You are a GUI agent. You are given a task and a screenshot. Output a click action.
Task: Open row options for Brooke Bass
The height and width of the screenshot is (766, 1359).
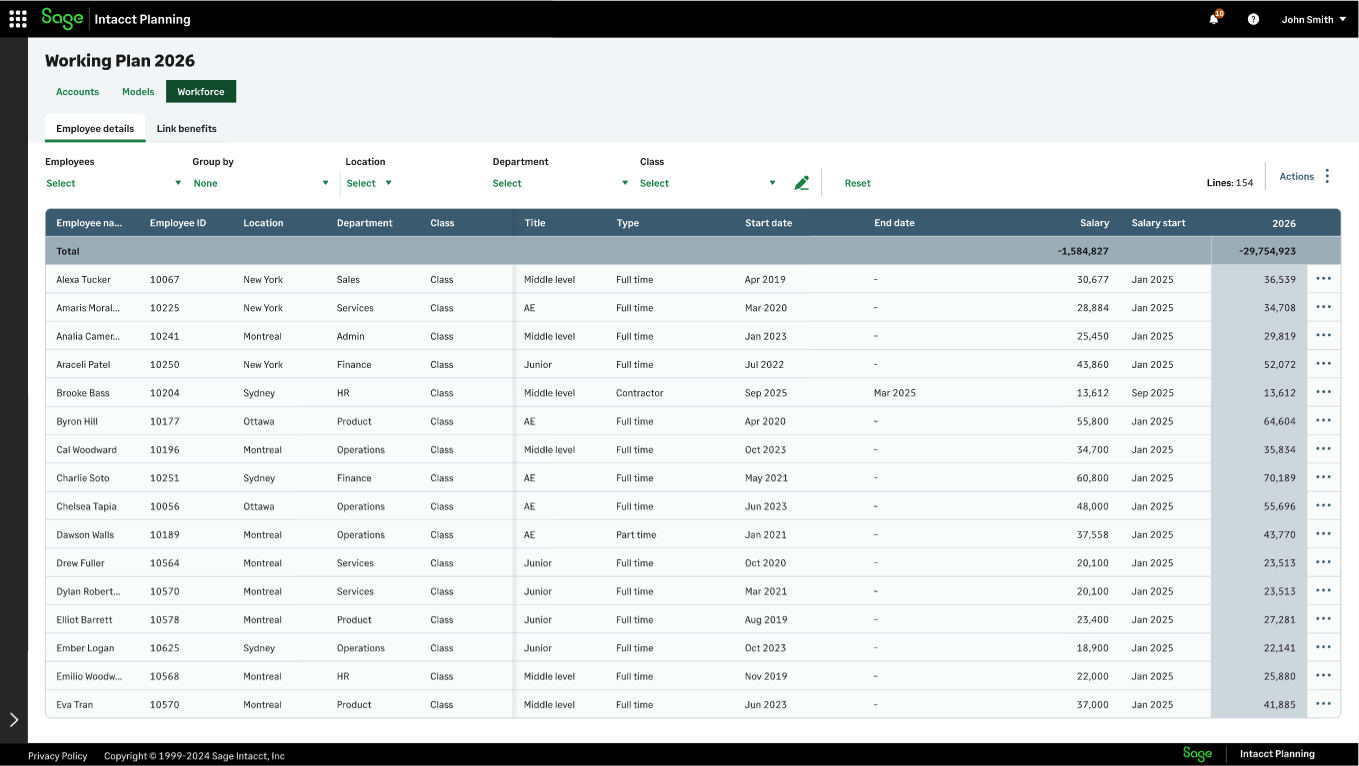[1324, 392]
